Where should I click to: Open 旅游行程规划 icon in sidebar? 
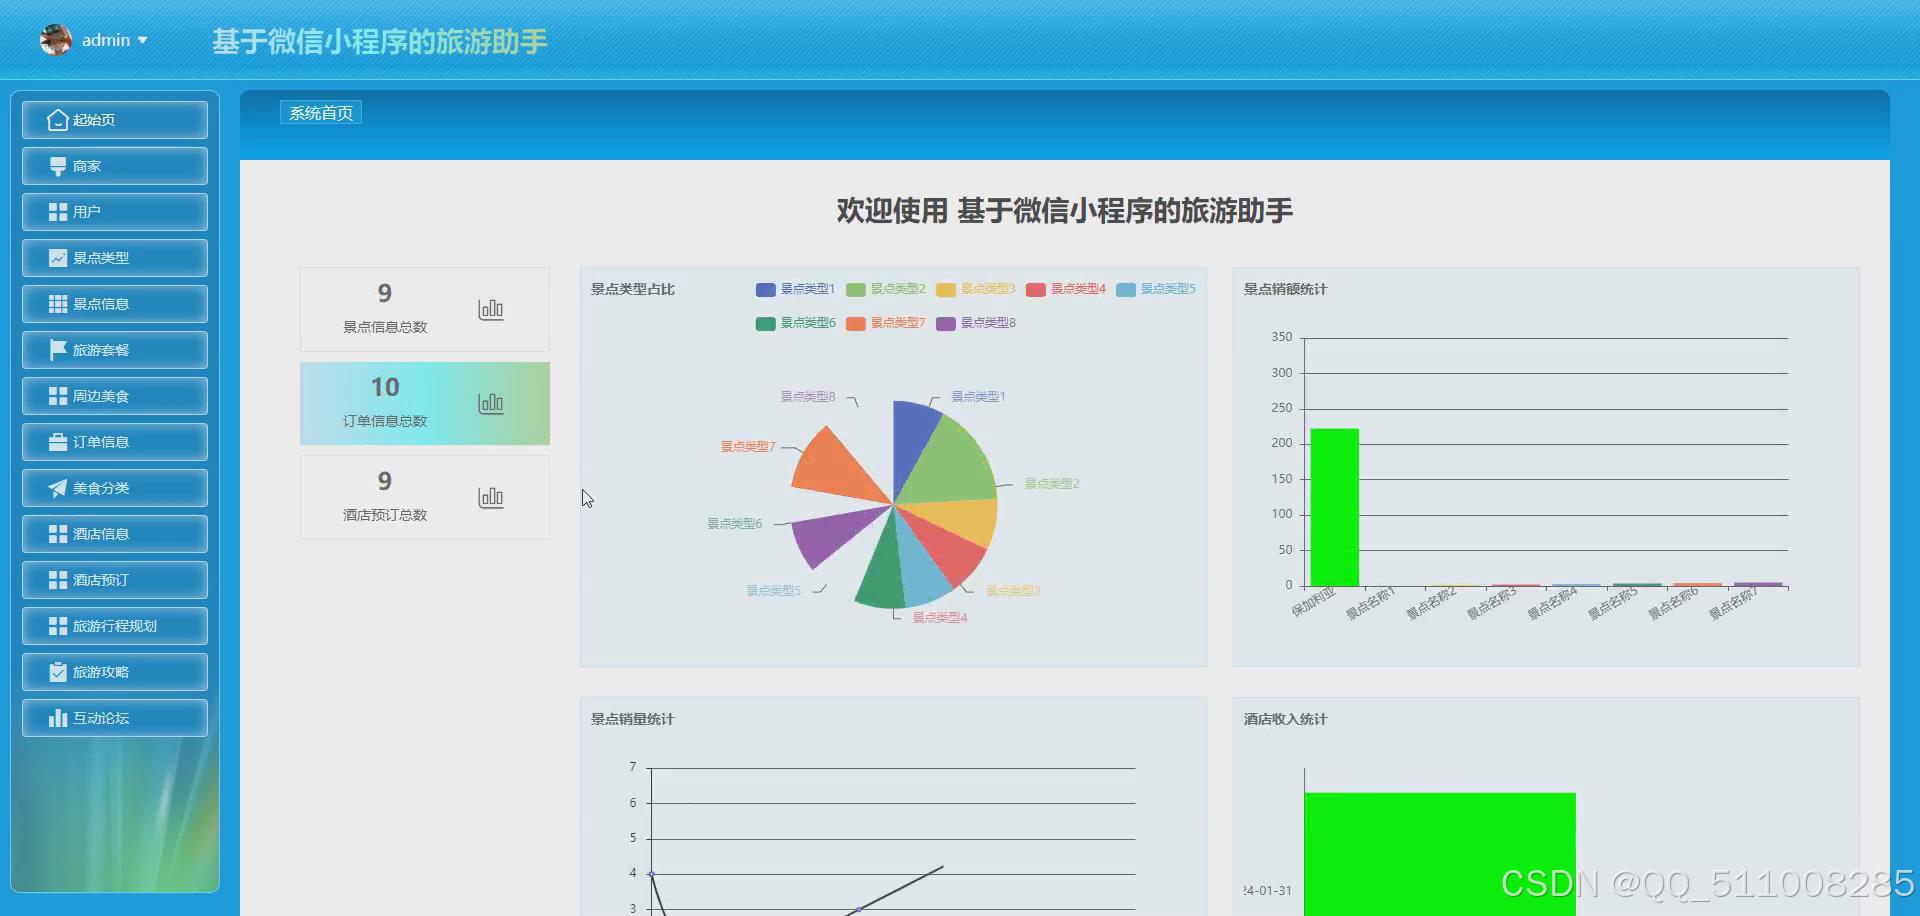pyautogui.click(x=58, y=626)
